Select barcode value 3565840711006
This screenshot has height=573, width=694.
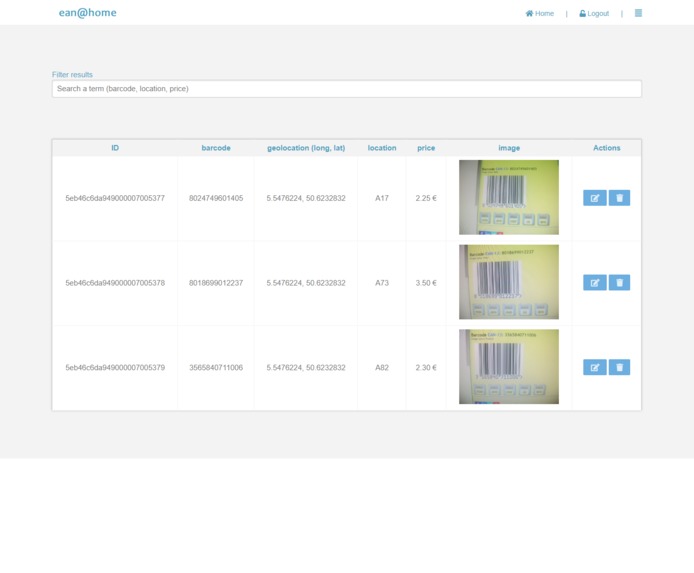tap(216, 367)
